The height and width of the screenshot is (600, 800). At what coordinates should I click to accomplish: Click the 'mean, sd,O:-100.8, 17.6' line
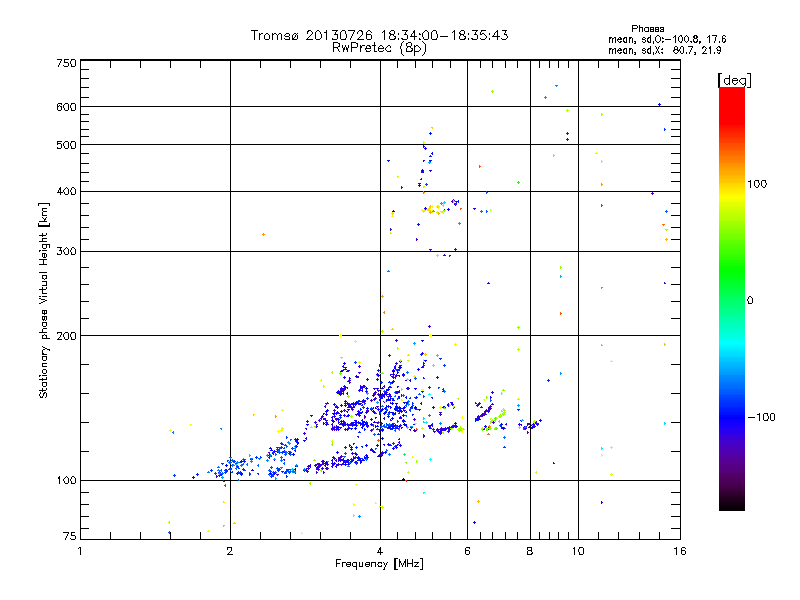(667, 39)
